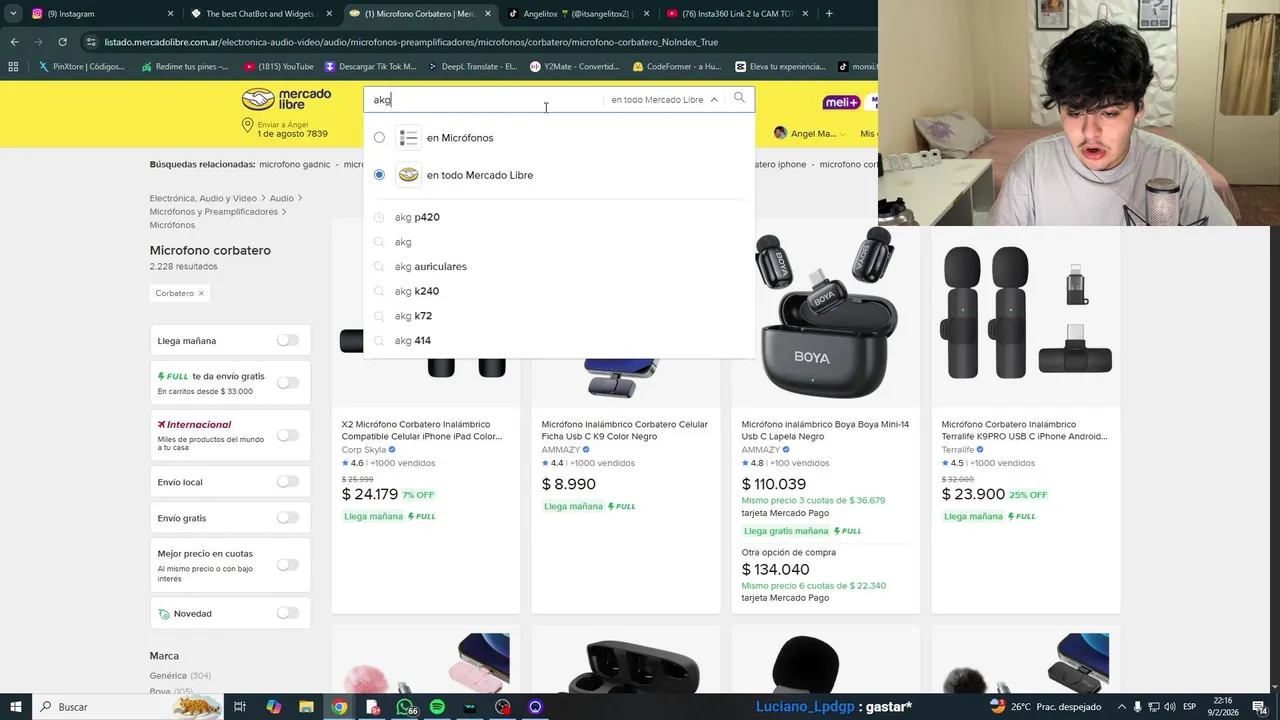Select the 'en Micrófonos' radio option

379,138
